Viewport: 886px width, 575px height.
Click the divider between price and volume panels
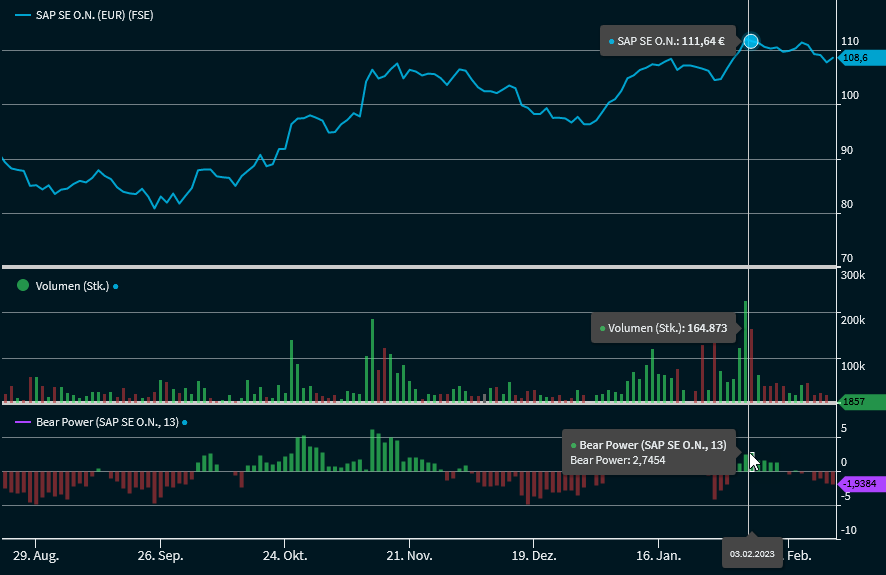pyautogui.click(x=418, y=267)
